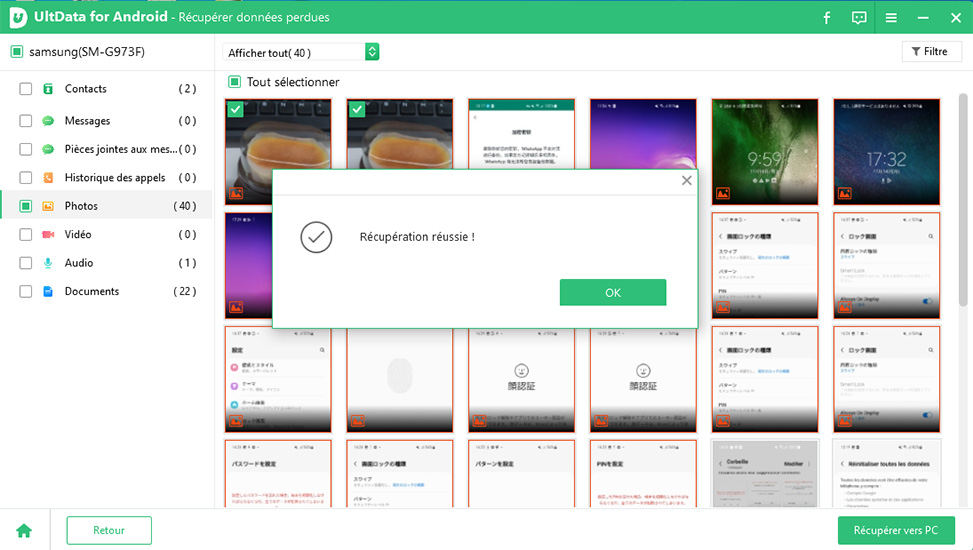The image size is (973, 550).
Task: Tick the Pièces jointes checkbox
Action: click(x=25, y=149)
